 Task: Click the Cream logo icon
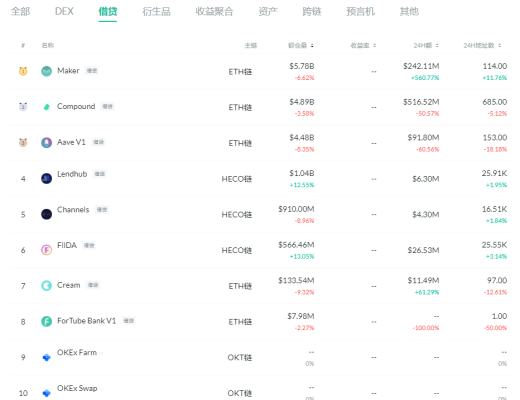[x=46, y=286]
